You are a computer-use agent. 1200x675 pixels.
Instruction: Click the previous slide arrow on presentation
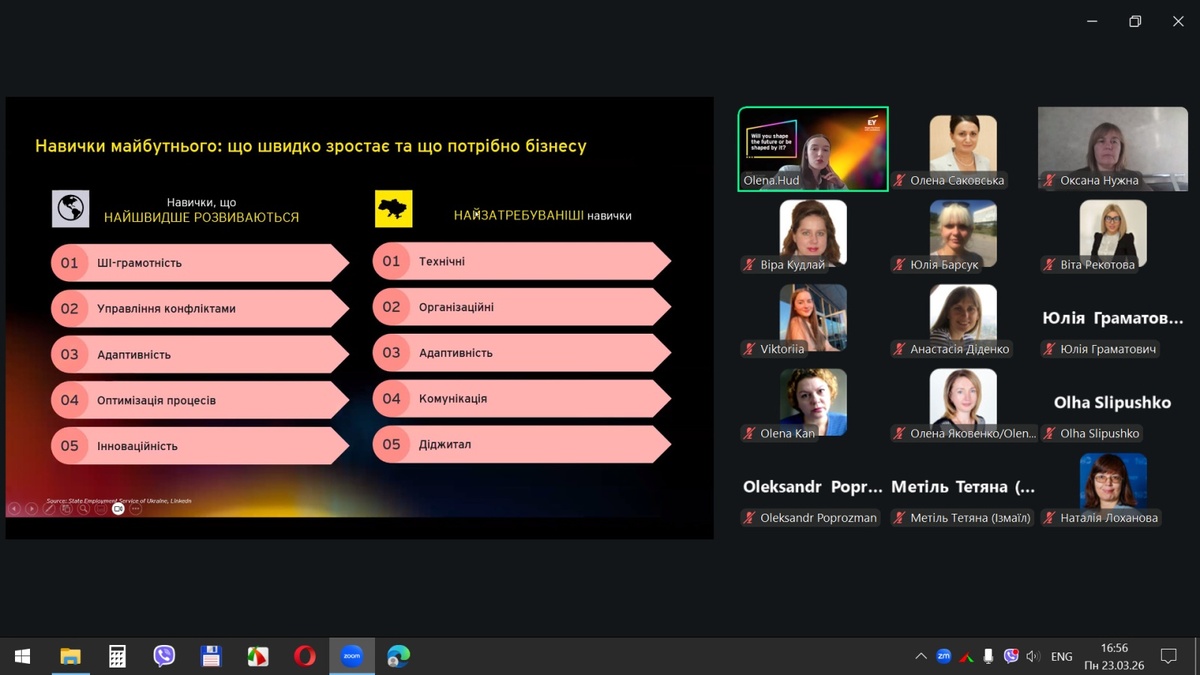tap(14, 509)
